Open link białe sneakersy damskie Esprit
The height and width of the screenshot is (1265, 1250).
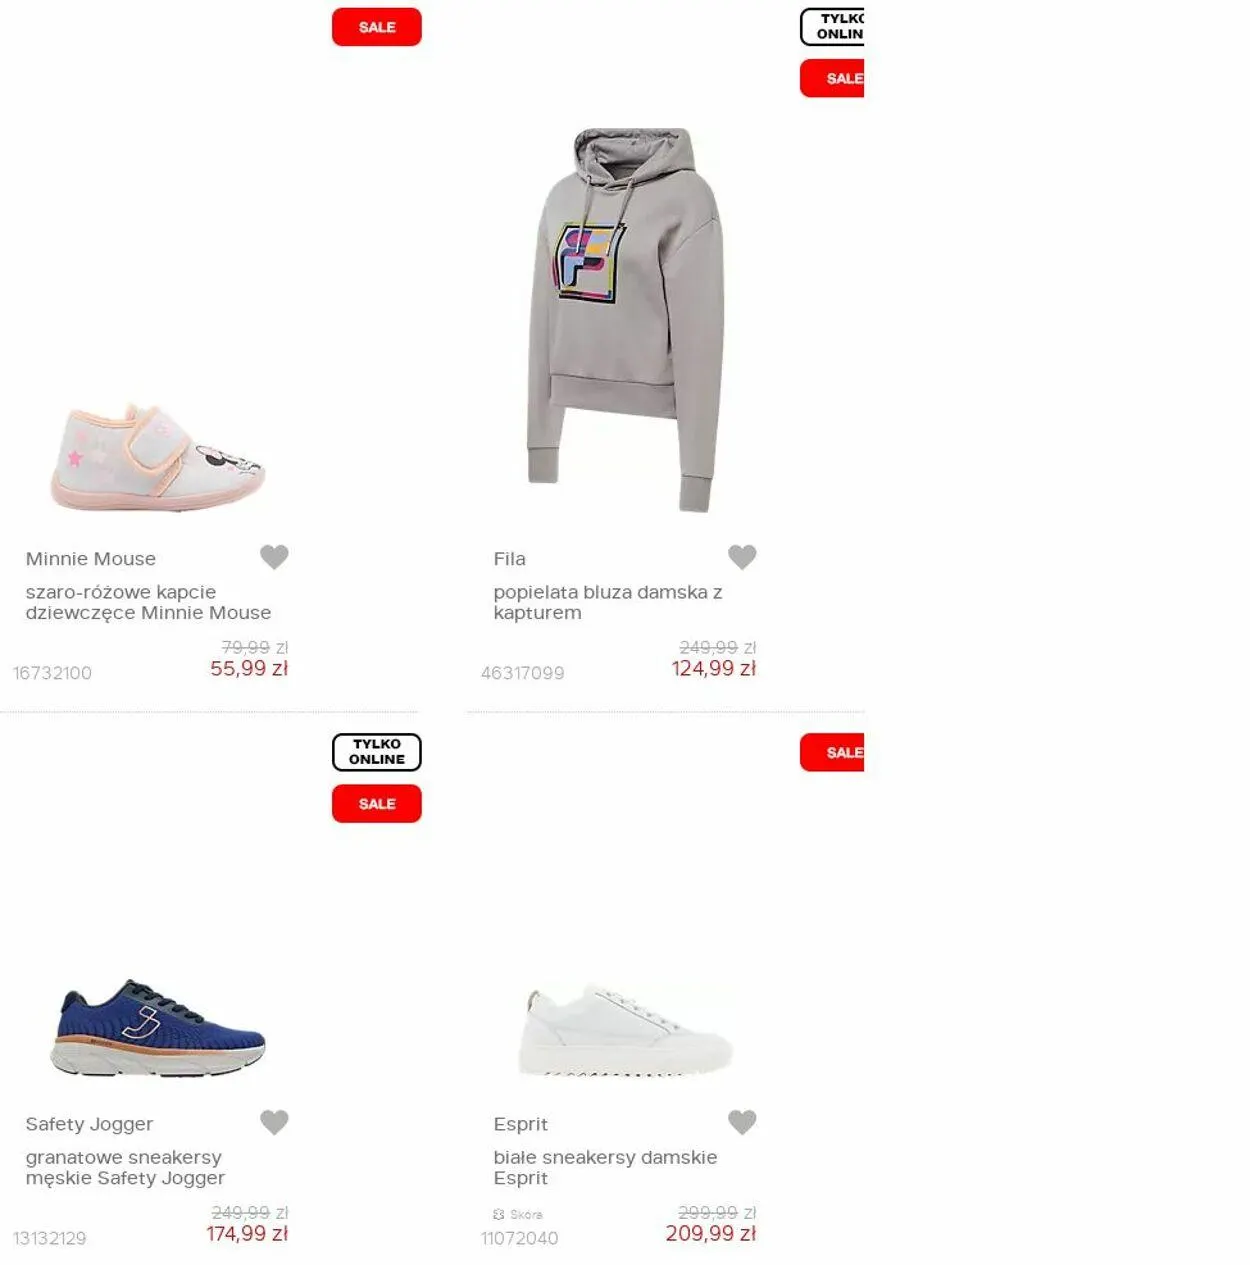[x=605, y=1167]
